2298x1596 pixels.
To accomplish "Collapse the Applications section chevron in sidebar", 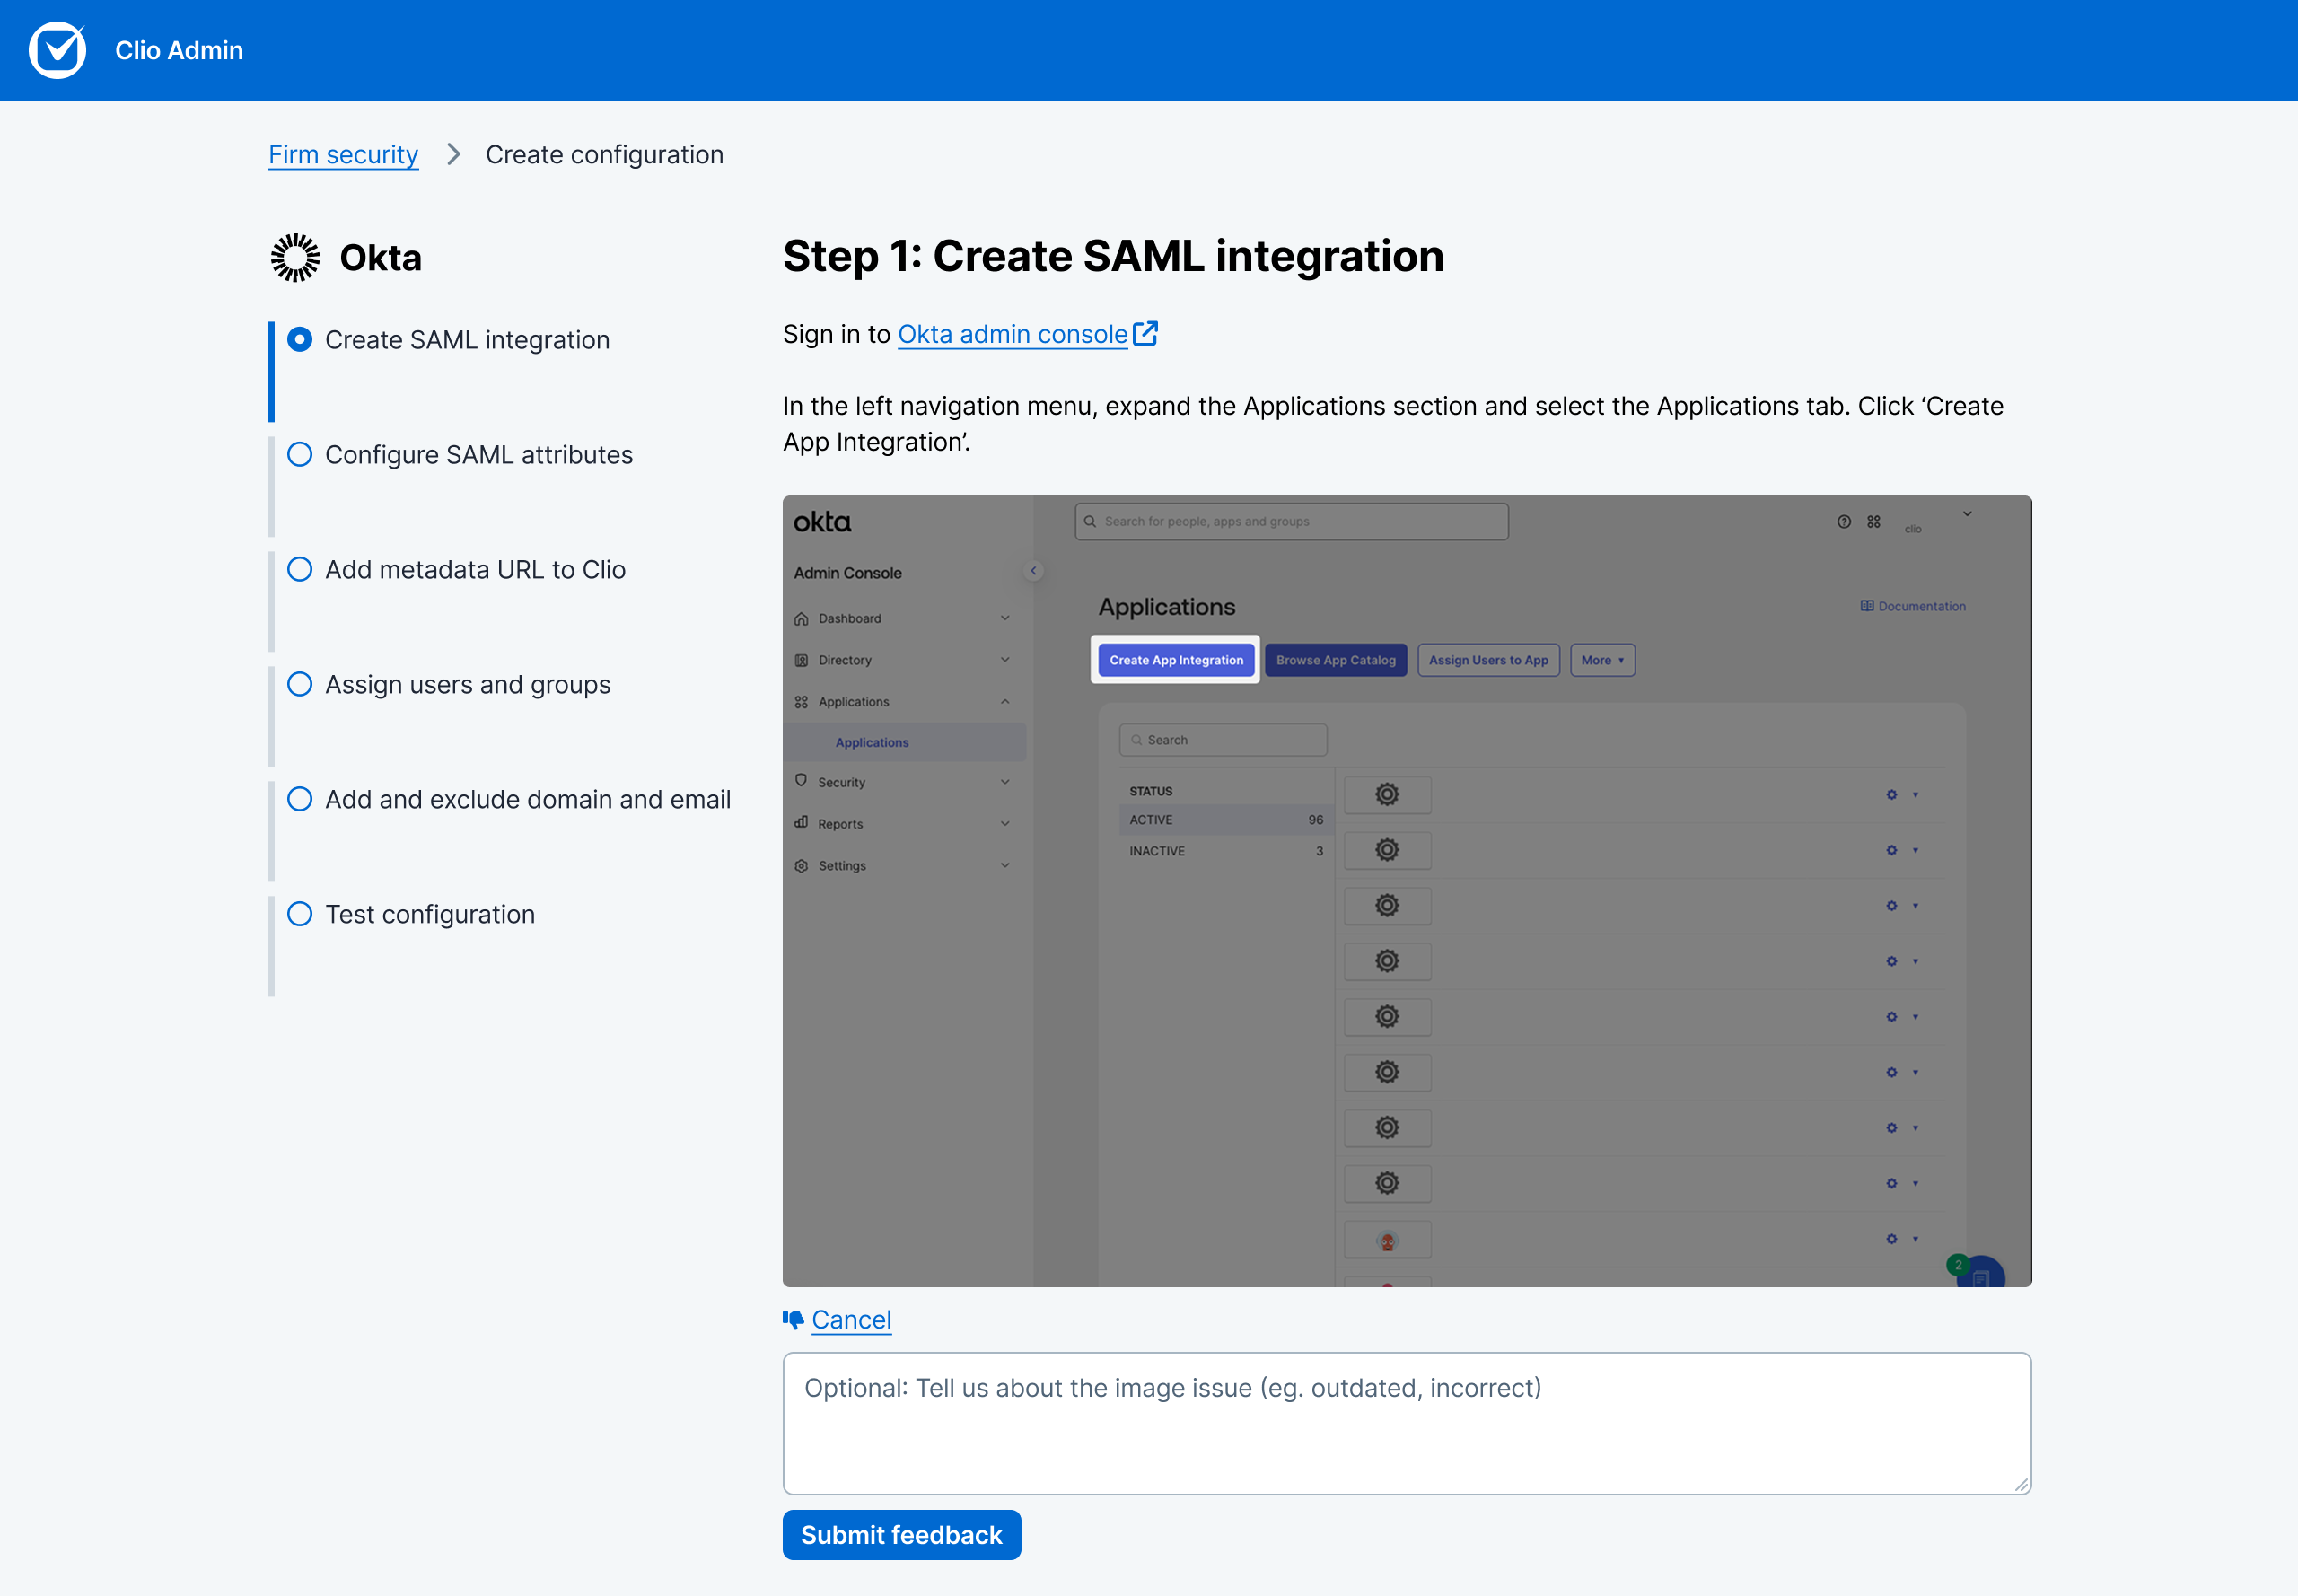I will [1005, 702].
